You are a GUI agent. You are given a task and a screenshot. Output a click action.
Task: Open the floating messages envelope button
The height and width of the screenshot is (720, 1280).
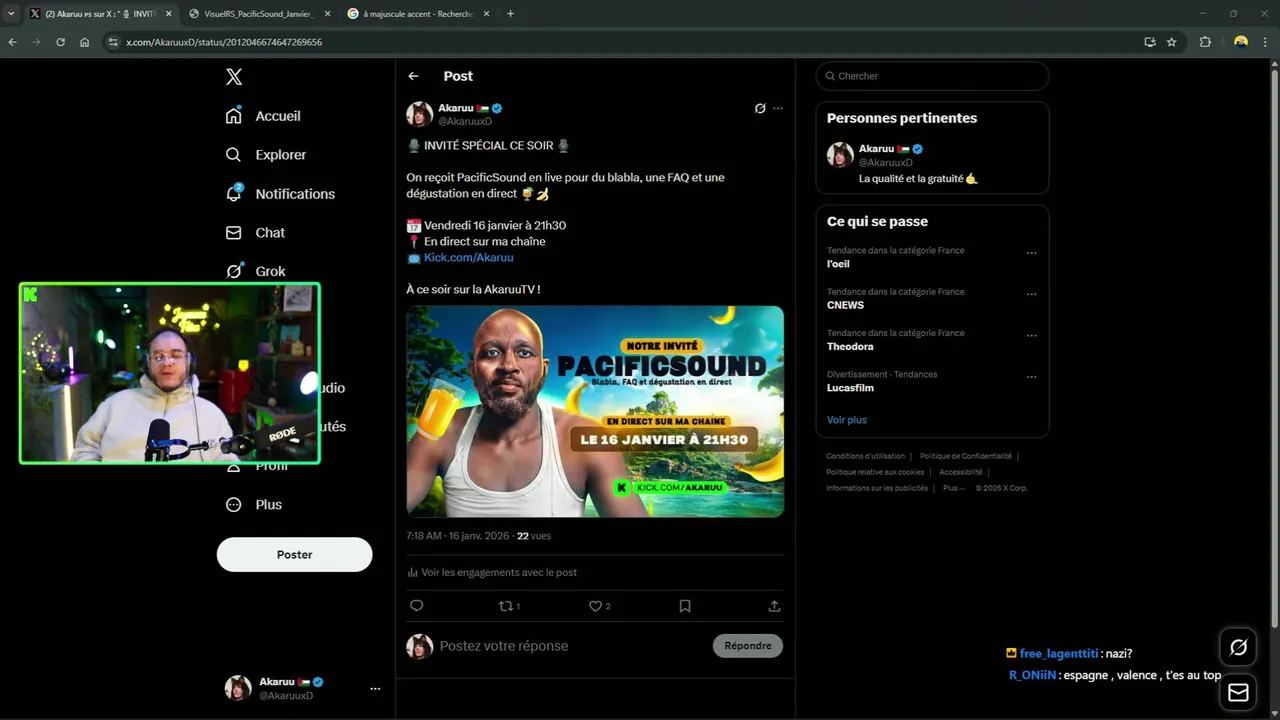(x=1238, y=692)
